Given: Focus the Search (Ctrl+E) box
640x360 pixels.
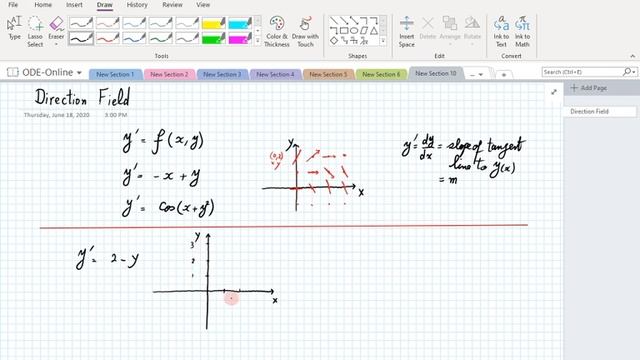Looking at the screenshot, I should click(582, 72).
